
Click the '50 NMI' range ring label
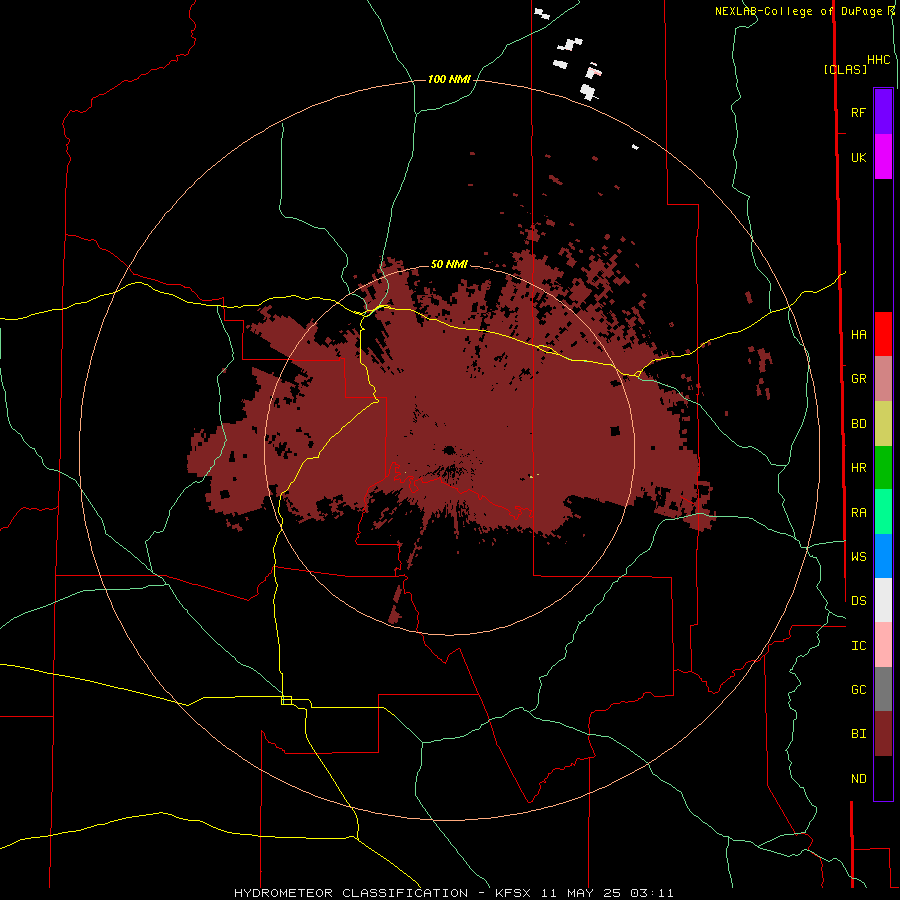[449, 265]
